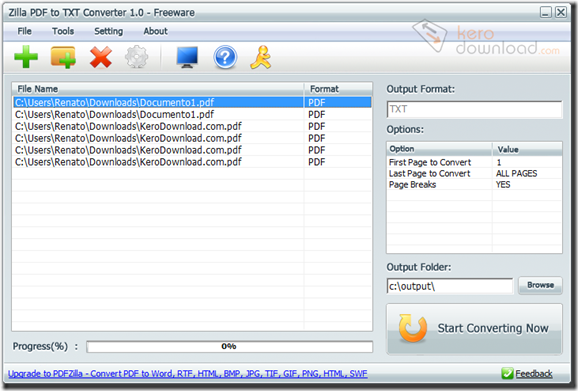Open the About menu
The image size is (578, 391).
tap(156, 31)
